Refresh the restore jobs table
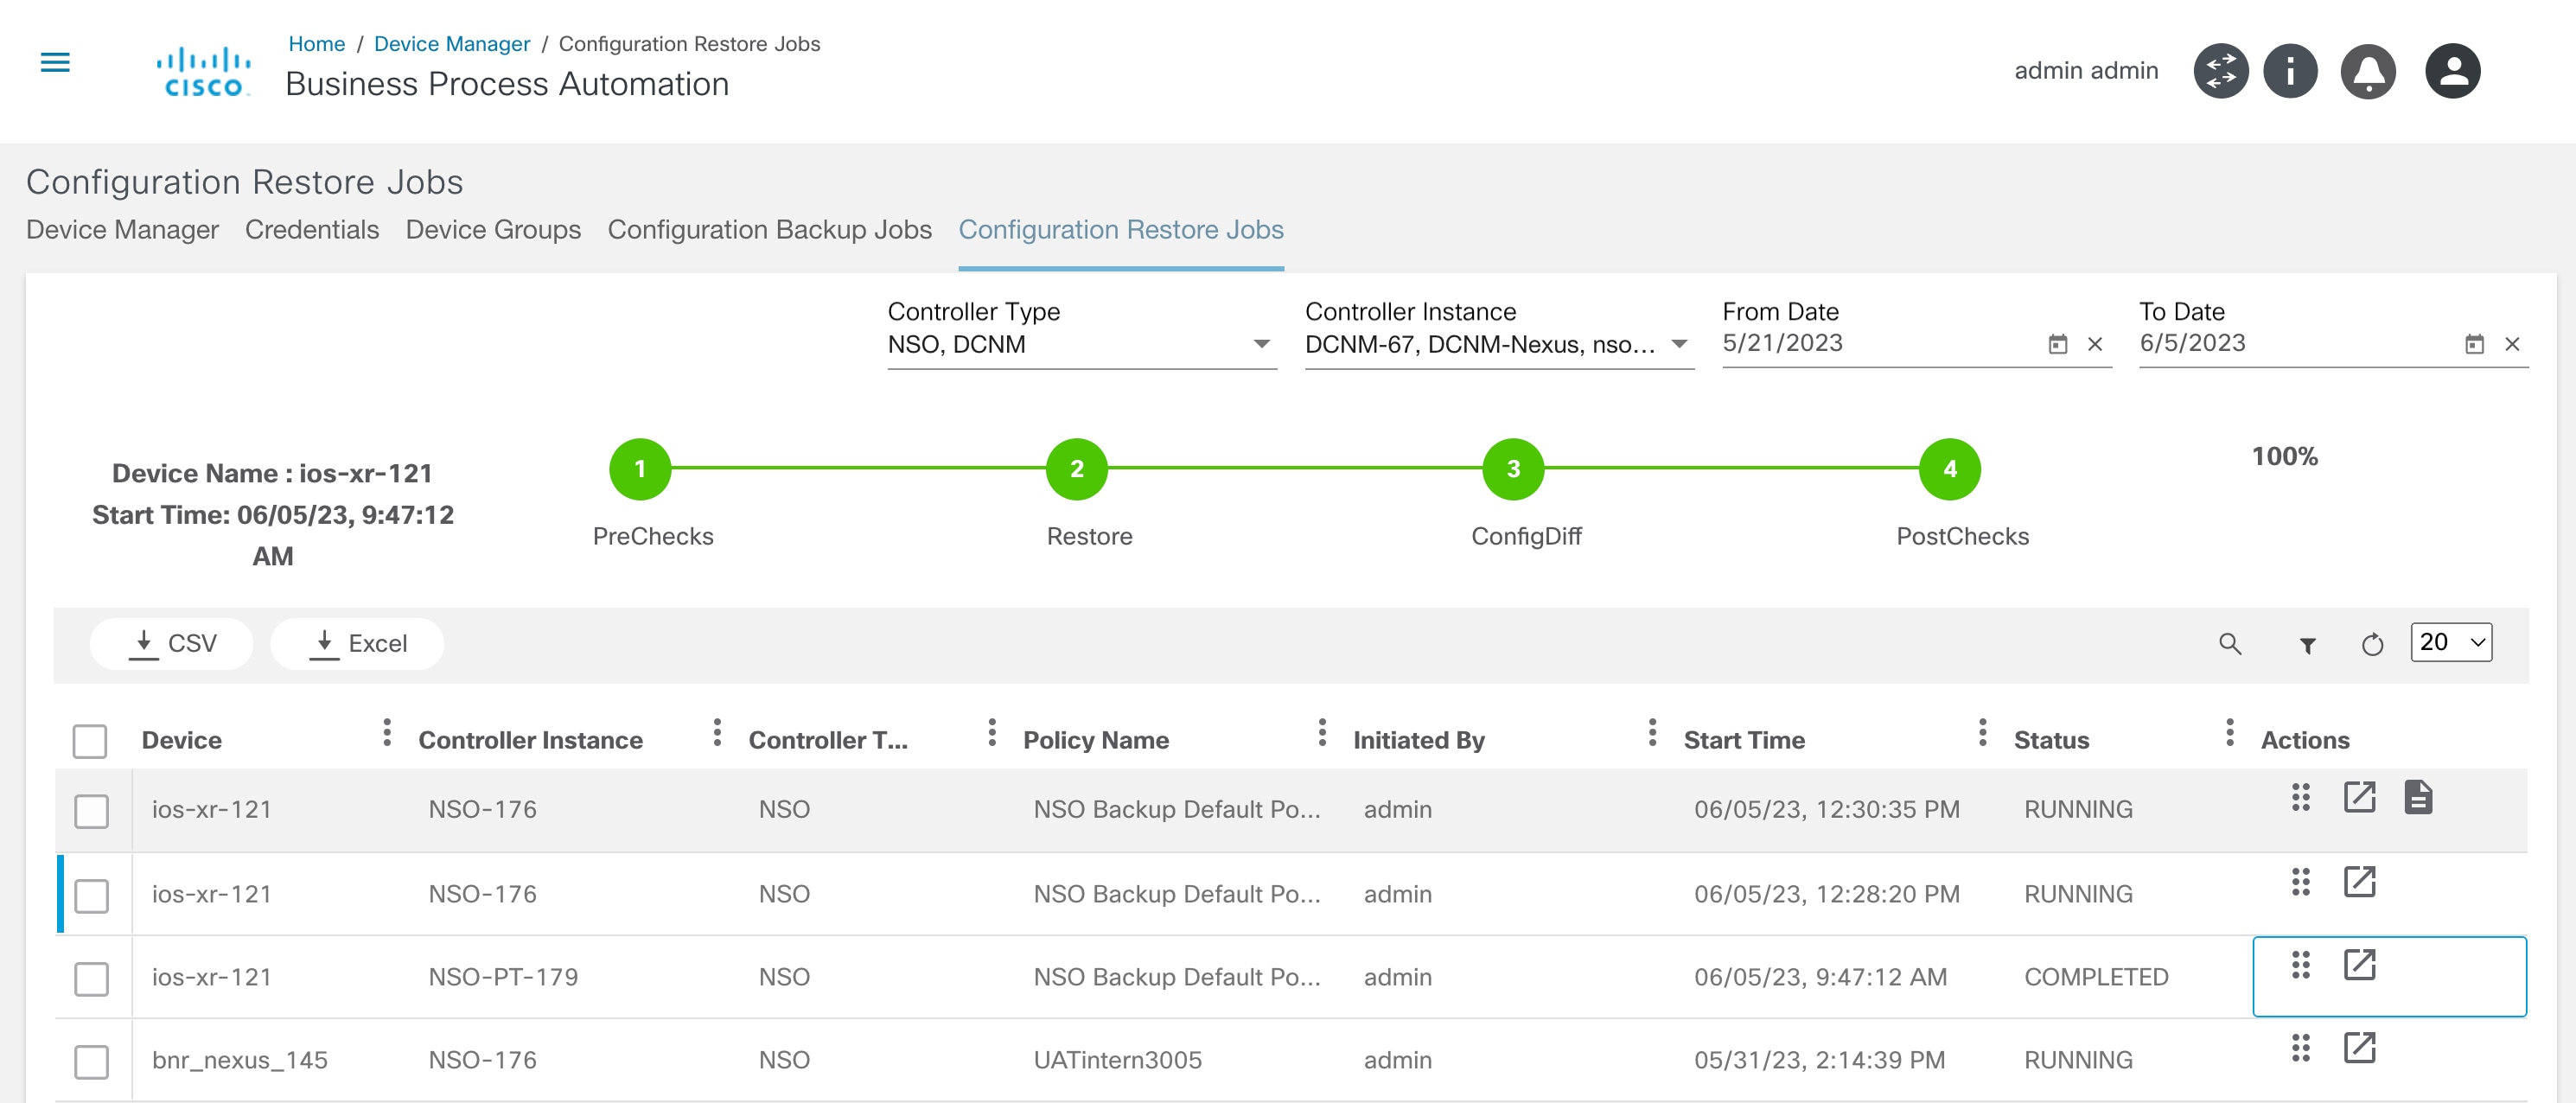 (x=2372, y=645)
